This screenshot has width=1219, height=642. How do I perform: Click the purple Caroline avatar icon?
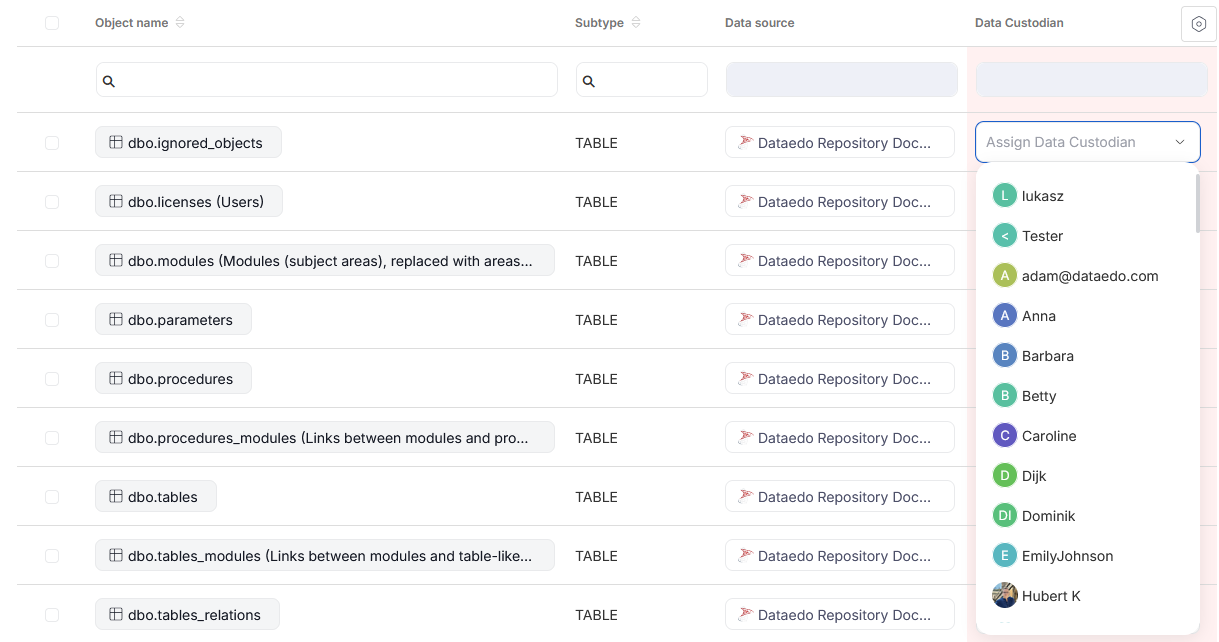(1004, 436)
